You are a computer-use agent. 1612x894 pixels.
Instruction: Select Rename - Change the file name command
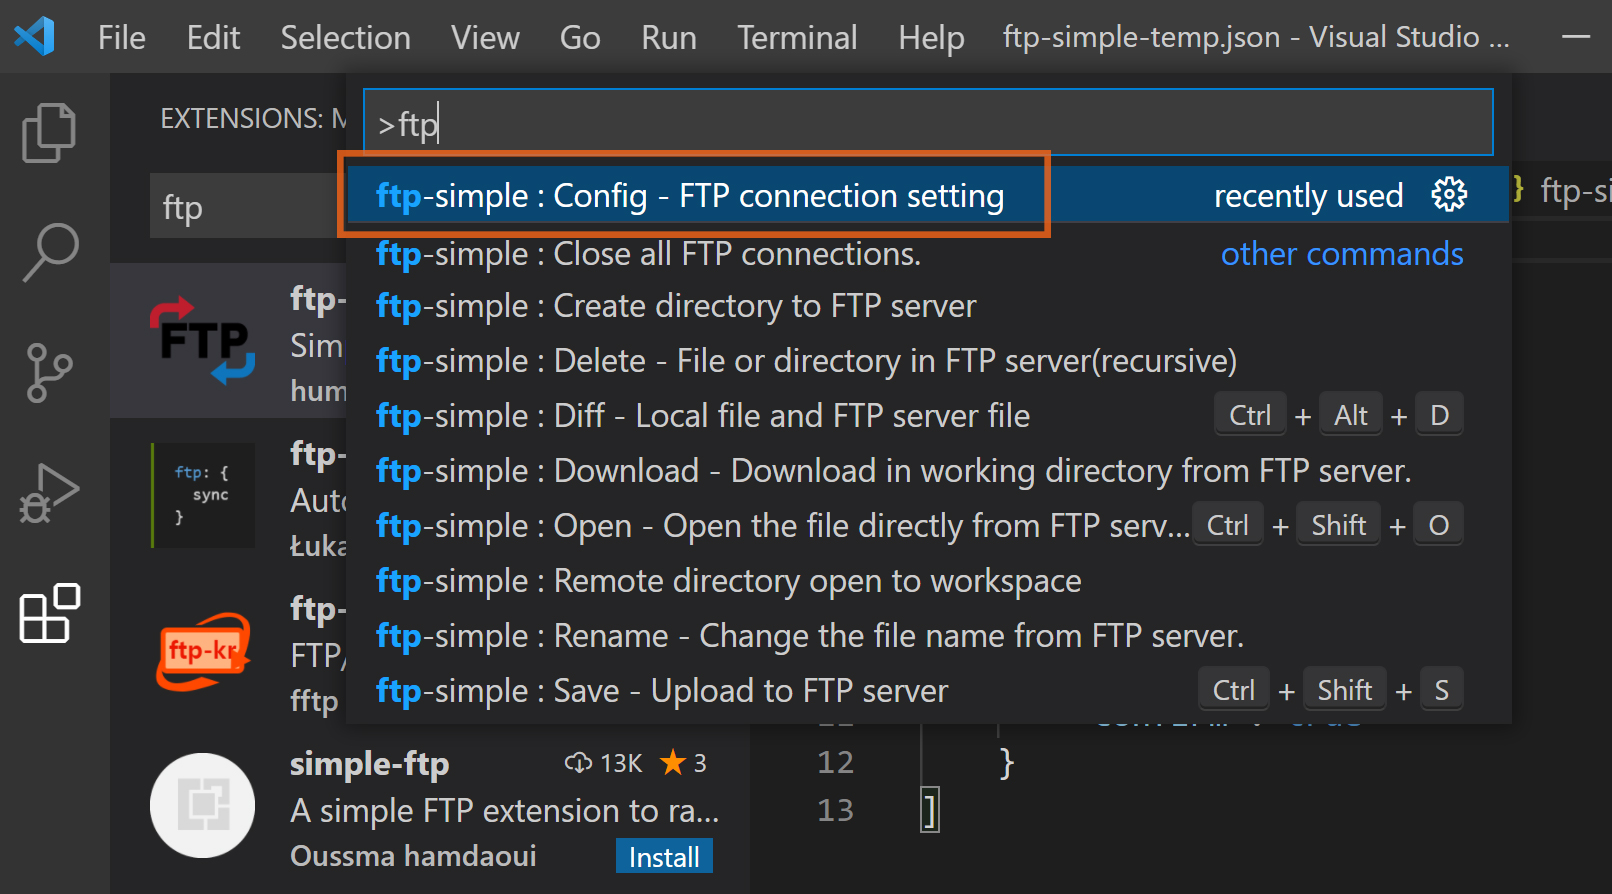pos(927,636)
